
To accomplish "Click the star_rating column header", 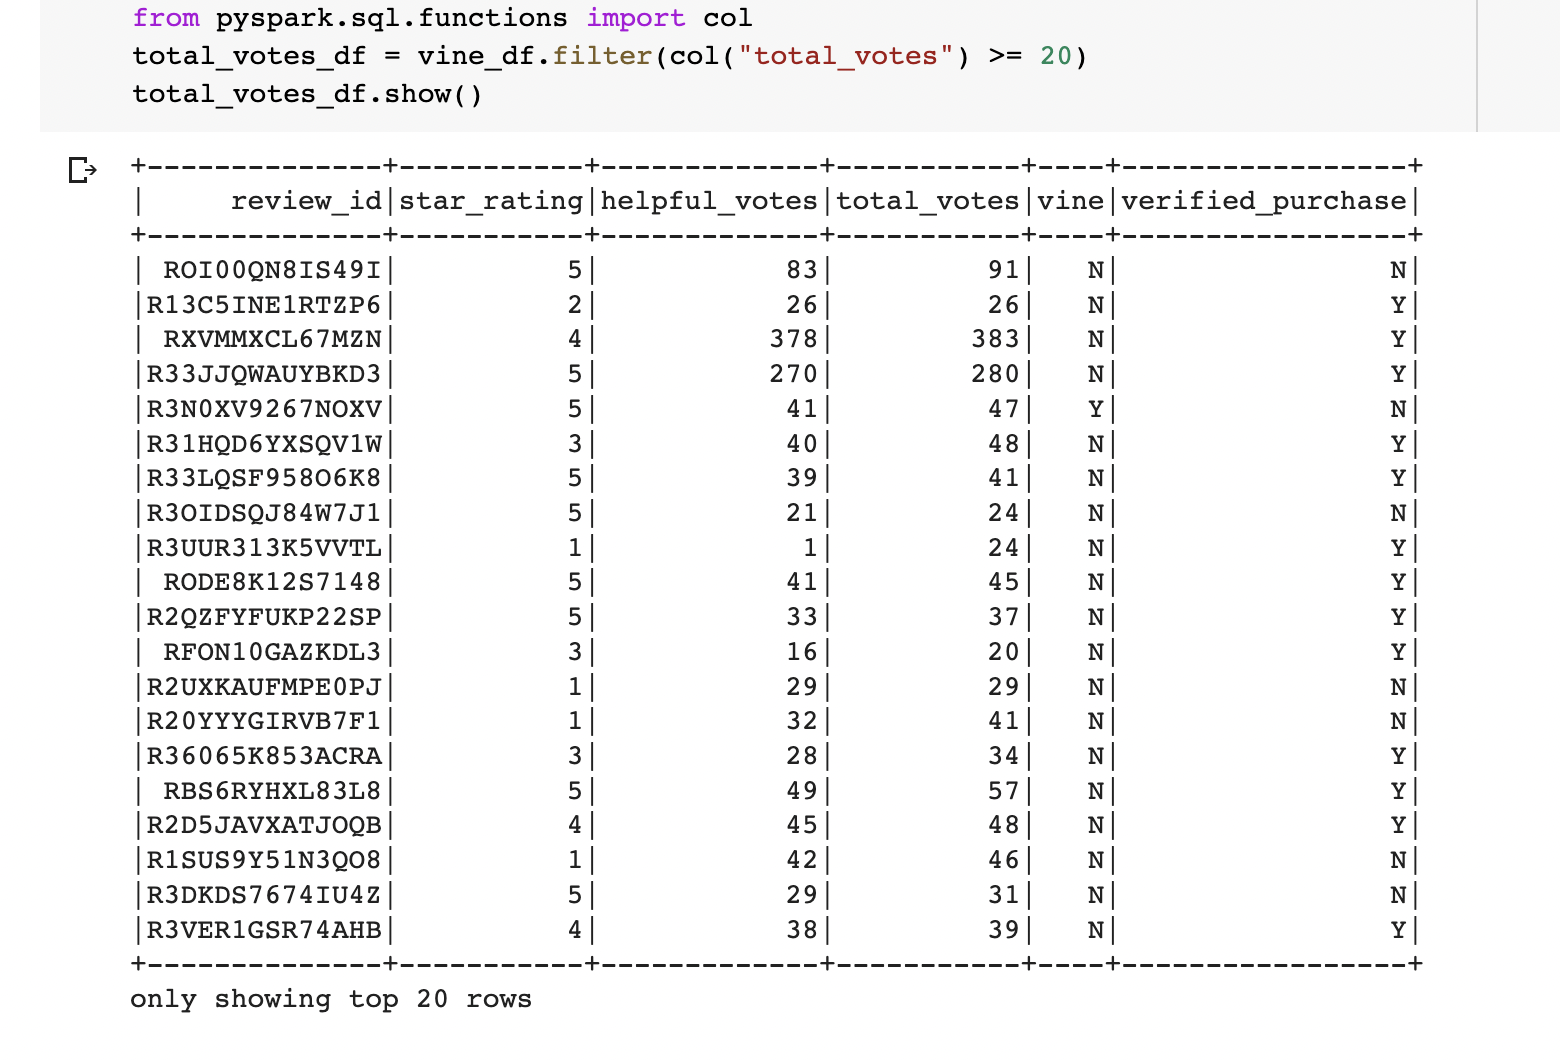I will pyautogui.click(x=490, y=201).
